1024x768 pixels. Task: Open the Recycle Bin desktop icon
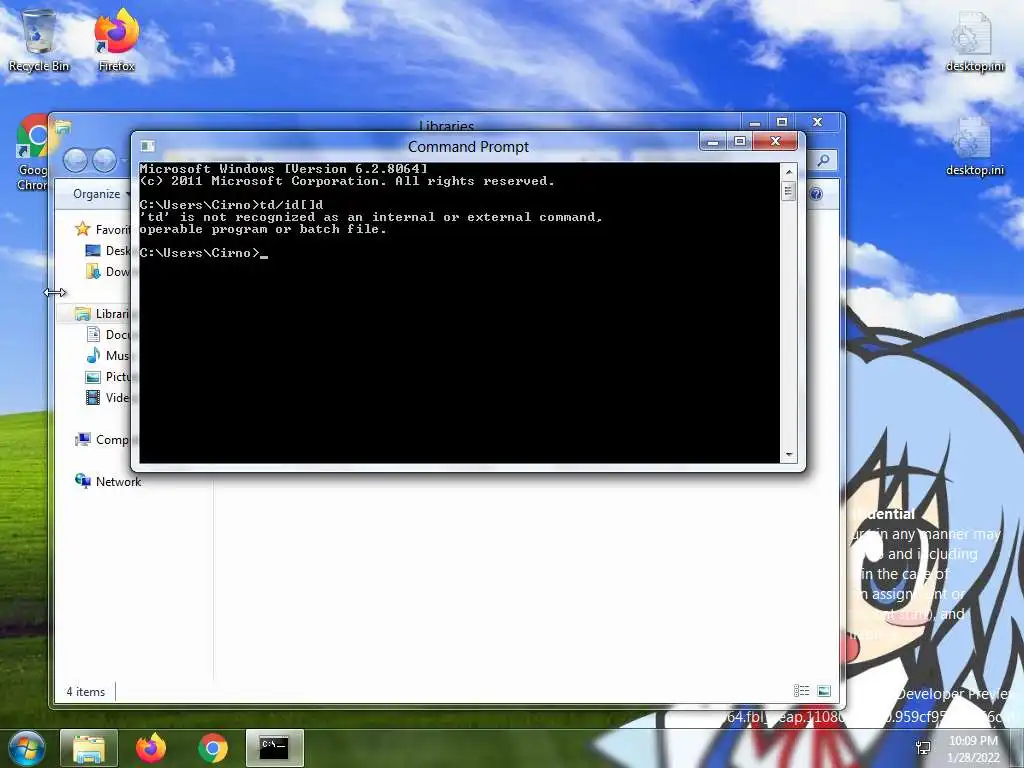[x=39, y=40]
